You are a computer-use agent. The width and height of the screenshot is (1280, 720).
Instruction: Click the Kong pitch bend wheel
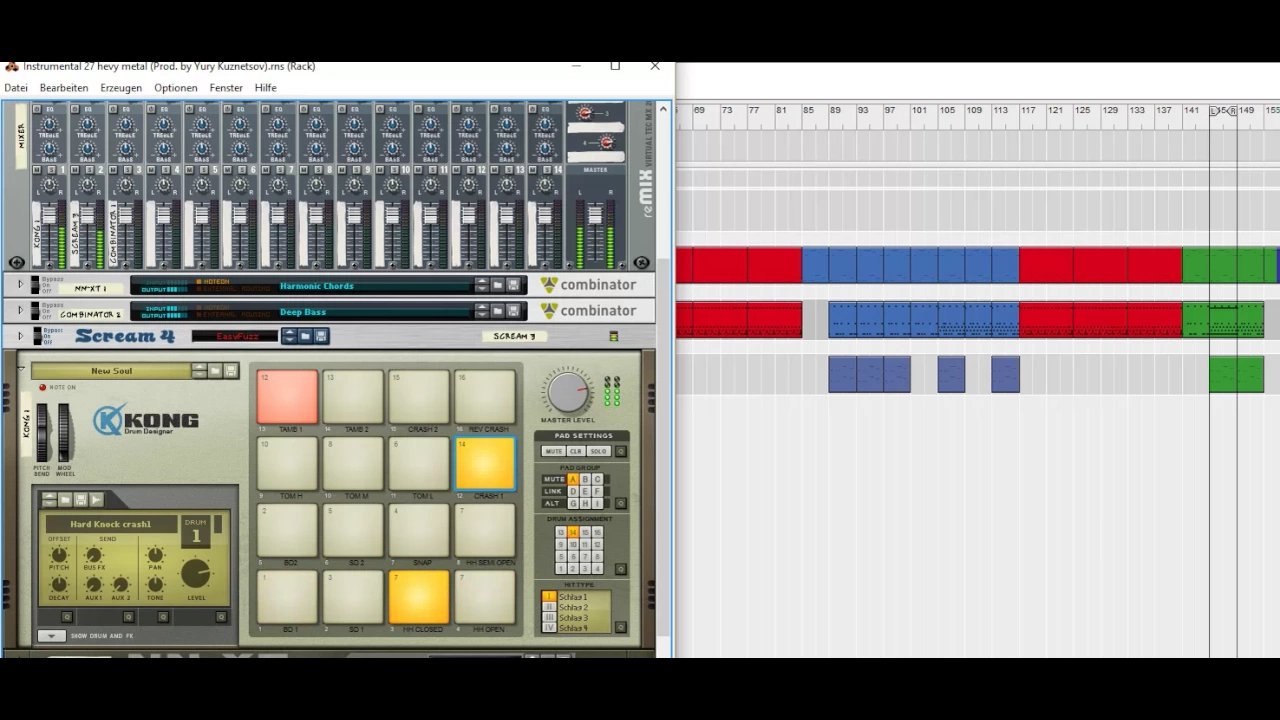[x=42, y=433]
